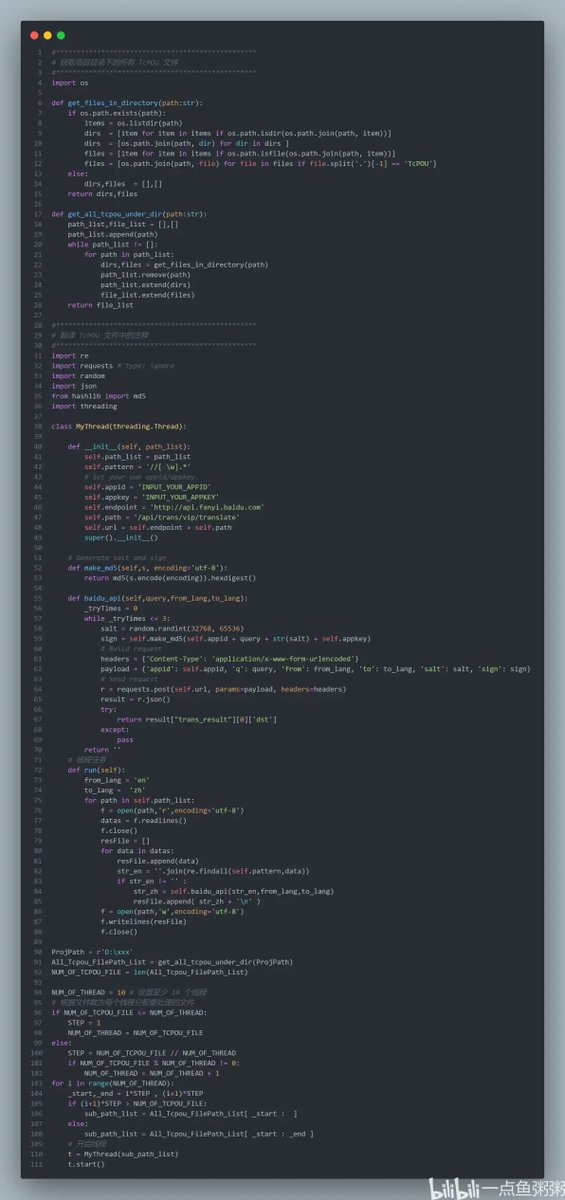This screenshot has height=1200, width=565.
Task: Click 't = MyThread(sub_path_list)' line
Action: [123, 1156]
